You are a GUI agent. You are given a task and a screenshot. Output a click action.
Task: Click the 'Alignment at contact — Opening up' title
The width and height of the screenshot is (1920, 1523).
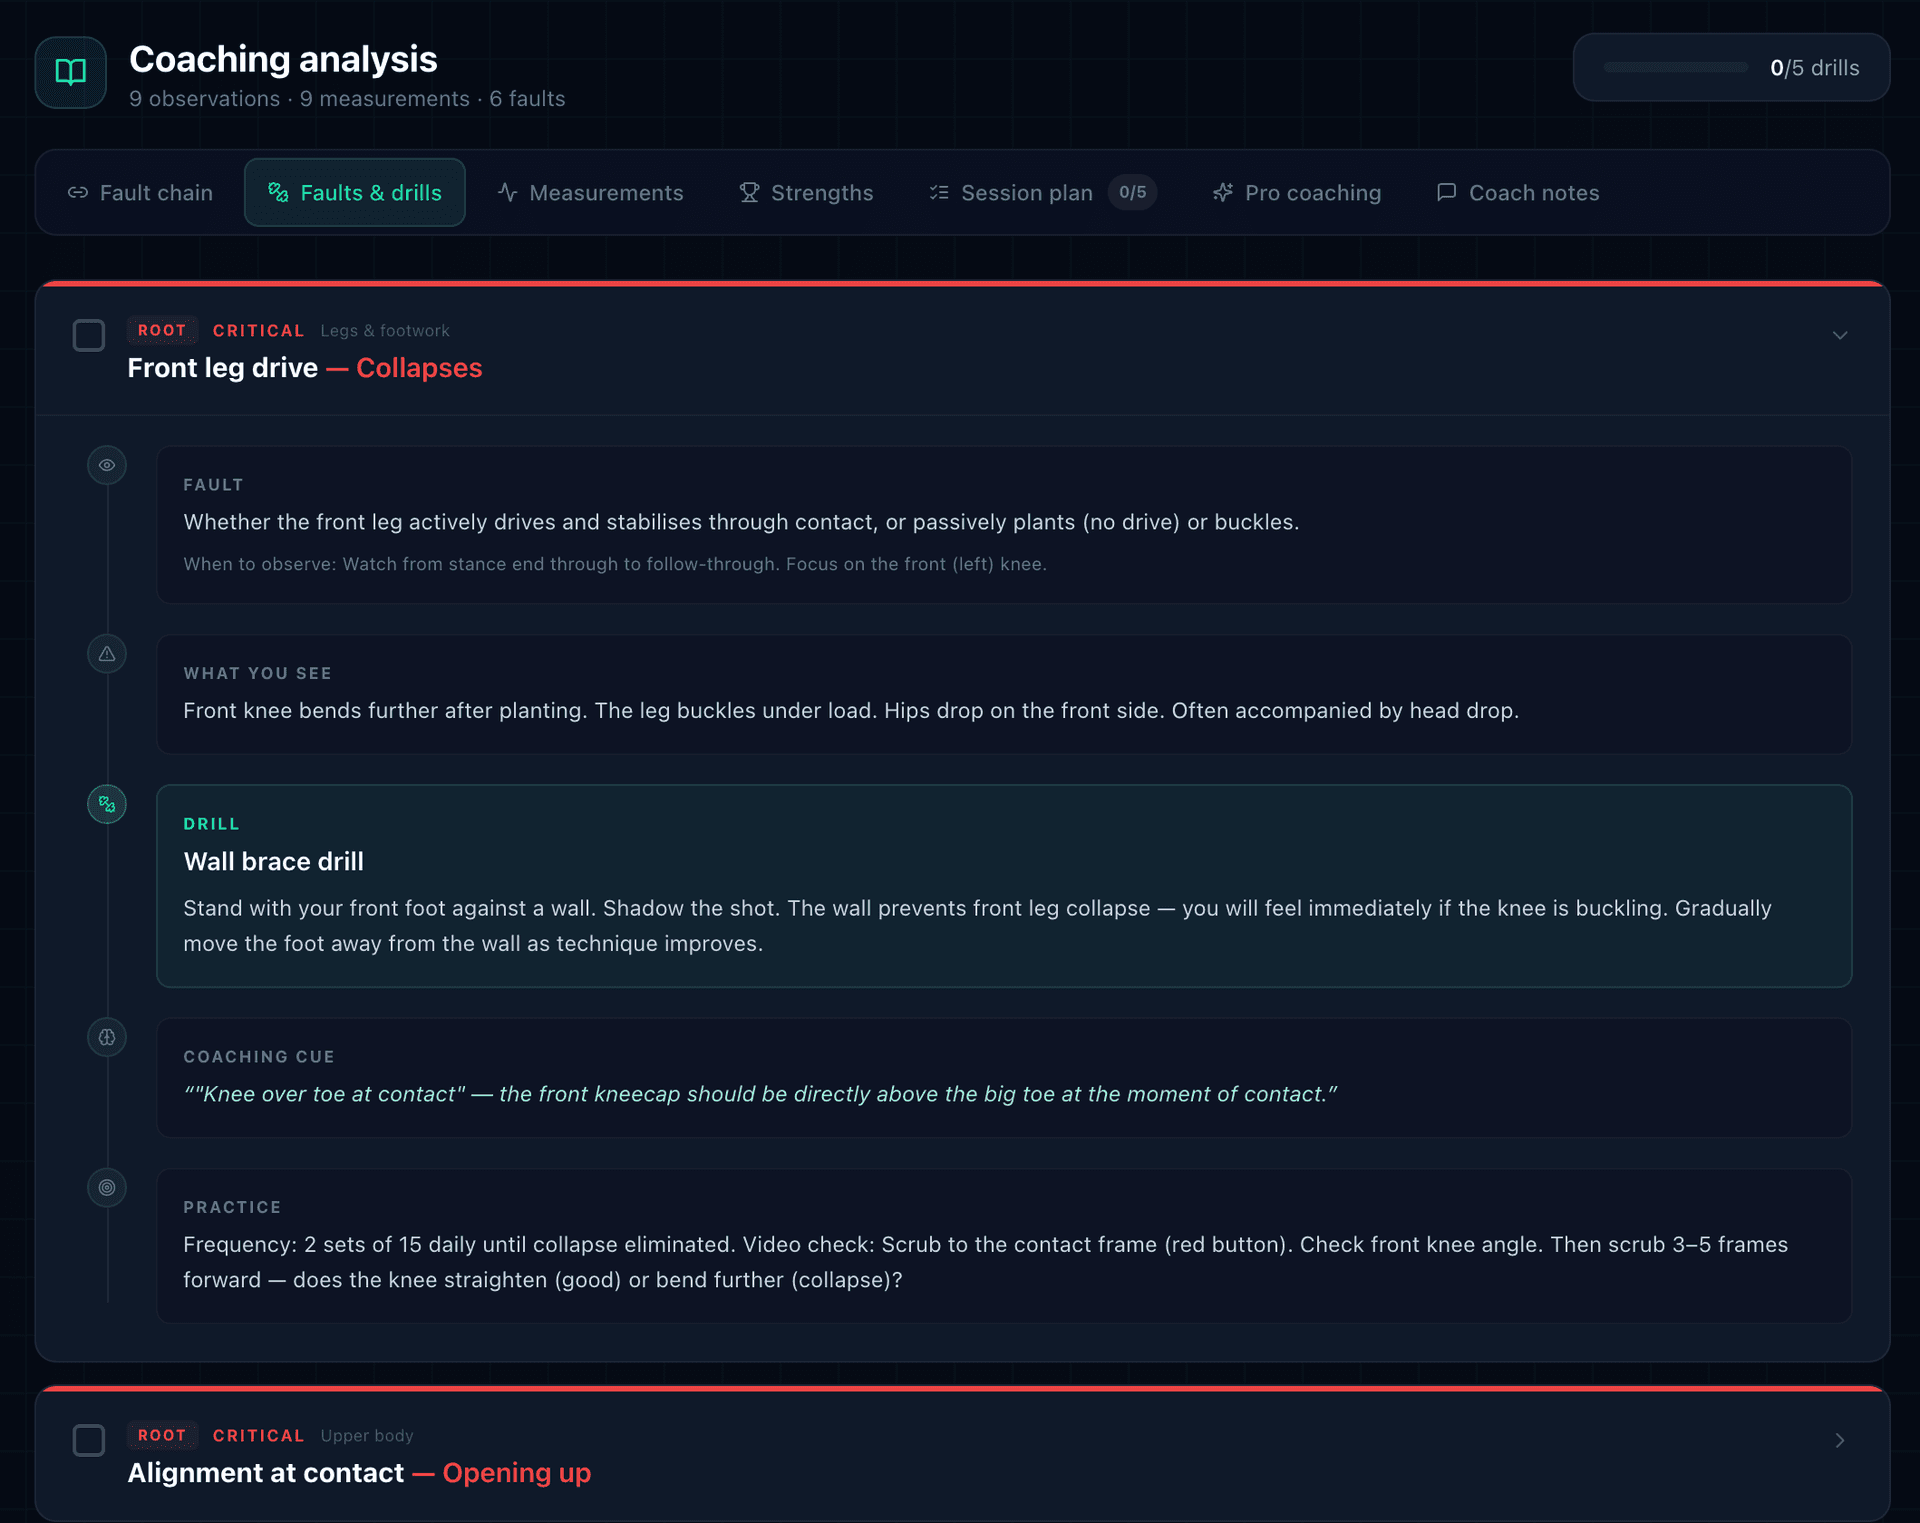click(x=359, y=1473)
